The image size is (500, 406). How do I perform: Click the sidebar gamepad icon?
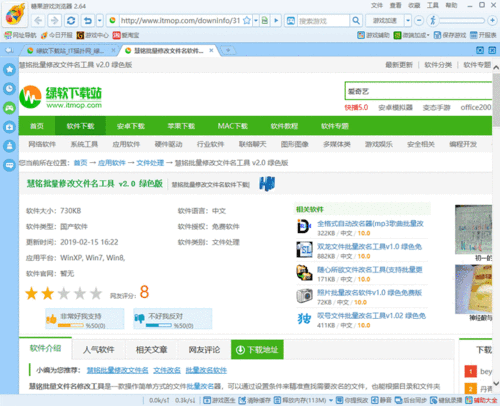pos(9,108)
